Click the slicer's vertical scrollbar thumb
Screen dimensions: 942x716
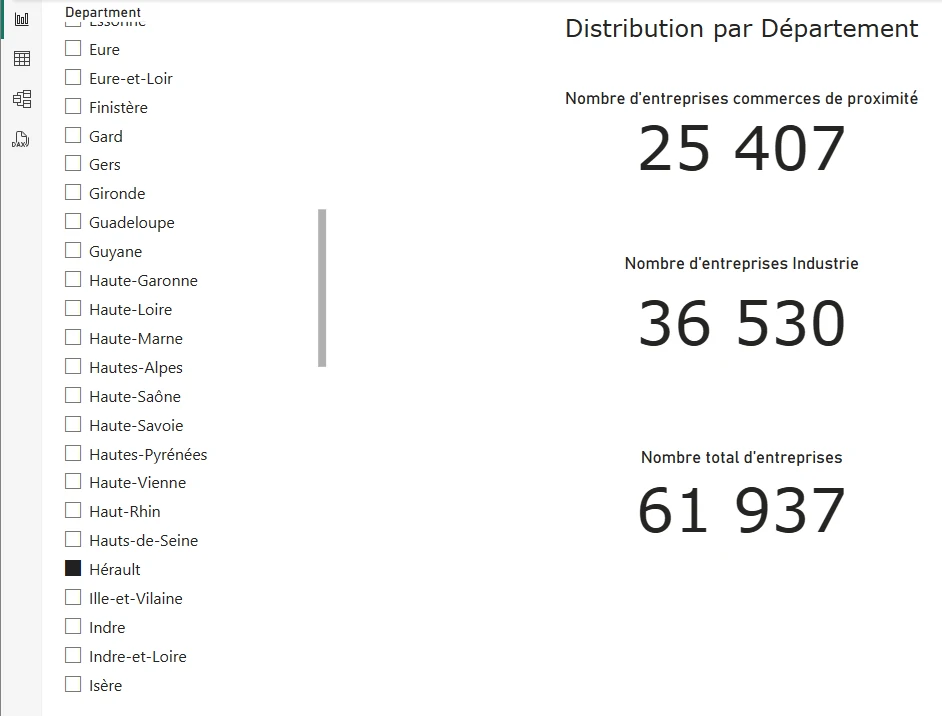(322, 288)
